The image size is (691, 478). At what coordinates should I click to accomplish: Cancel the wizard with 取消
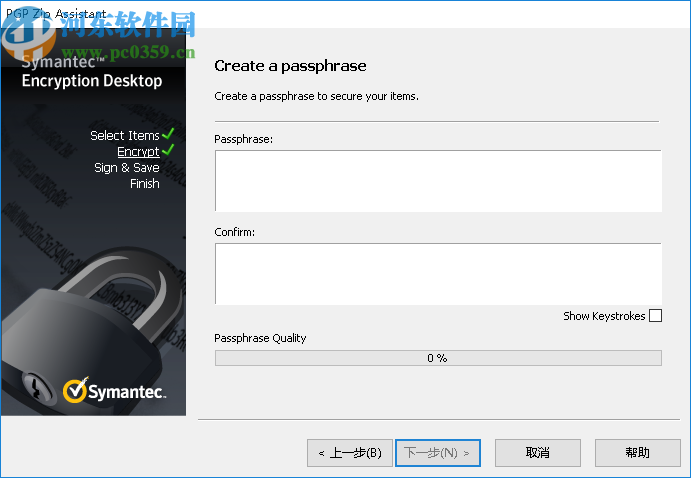(x=538, y=452)
